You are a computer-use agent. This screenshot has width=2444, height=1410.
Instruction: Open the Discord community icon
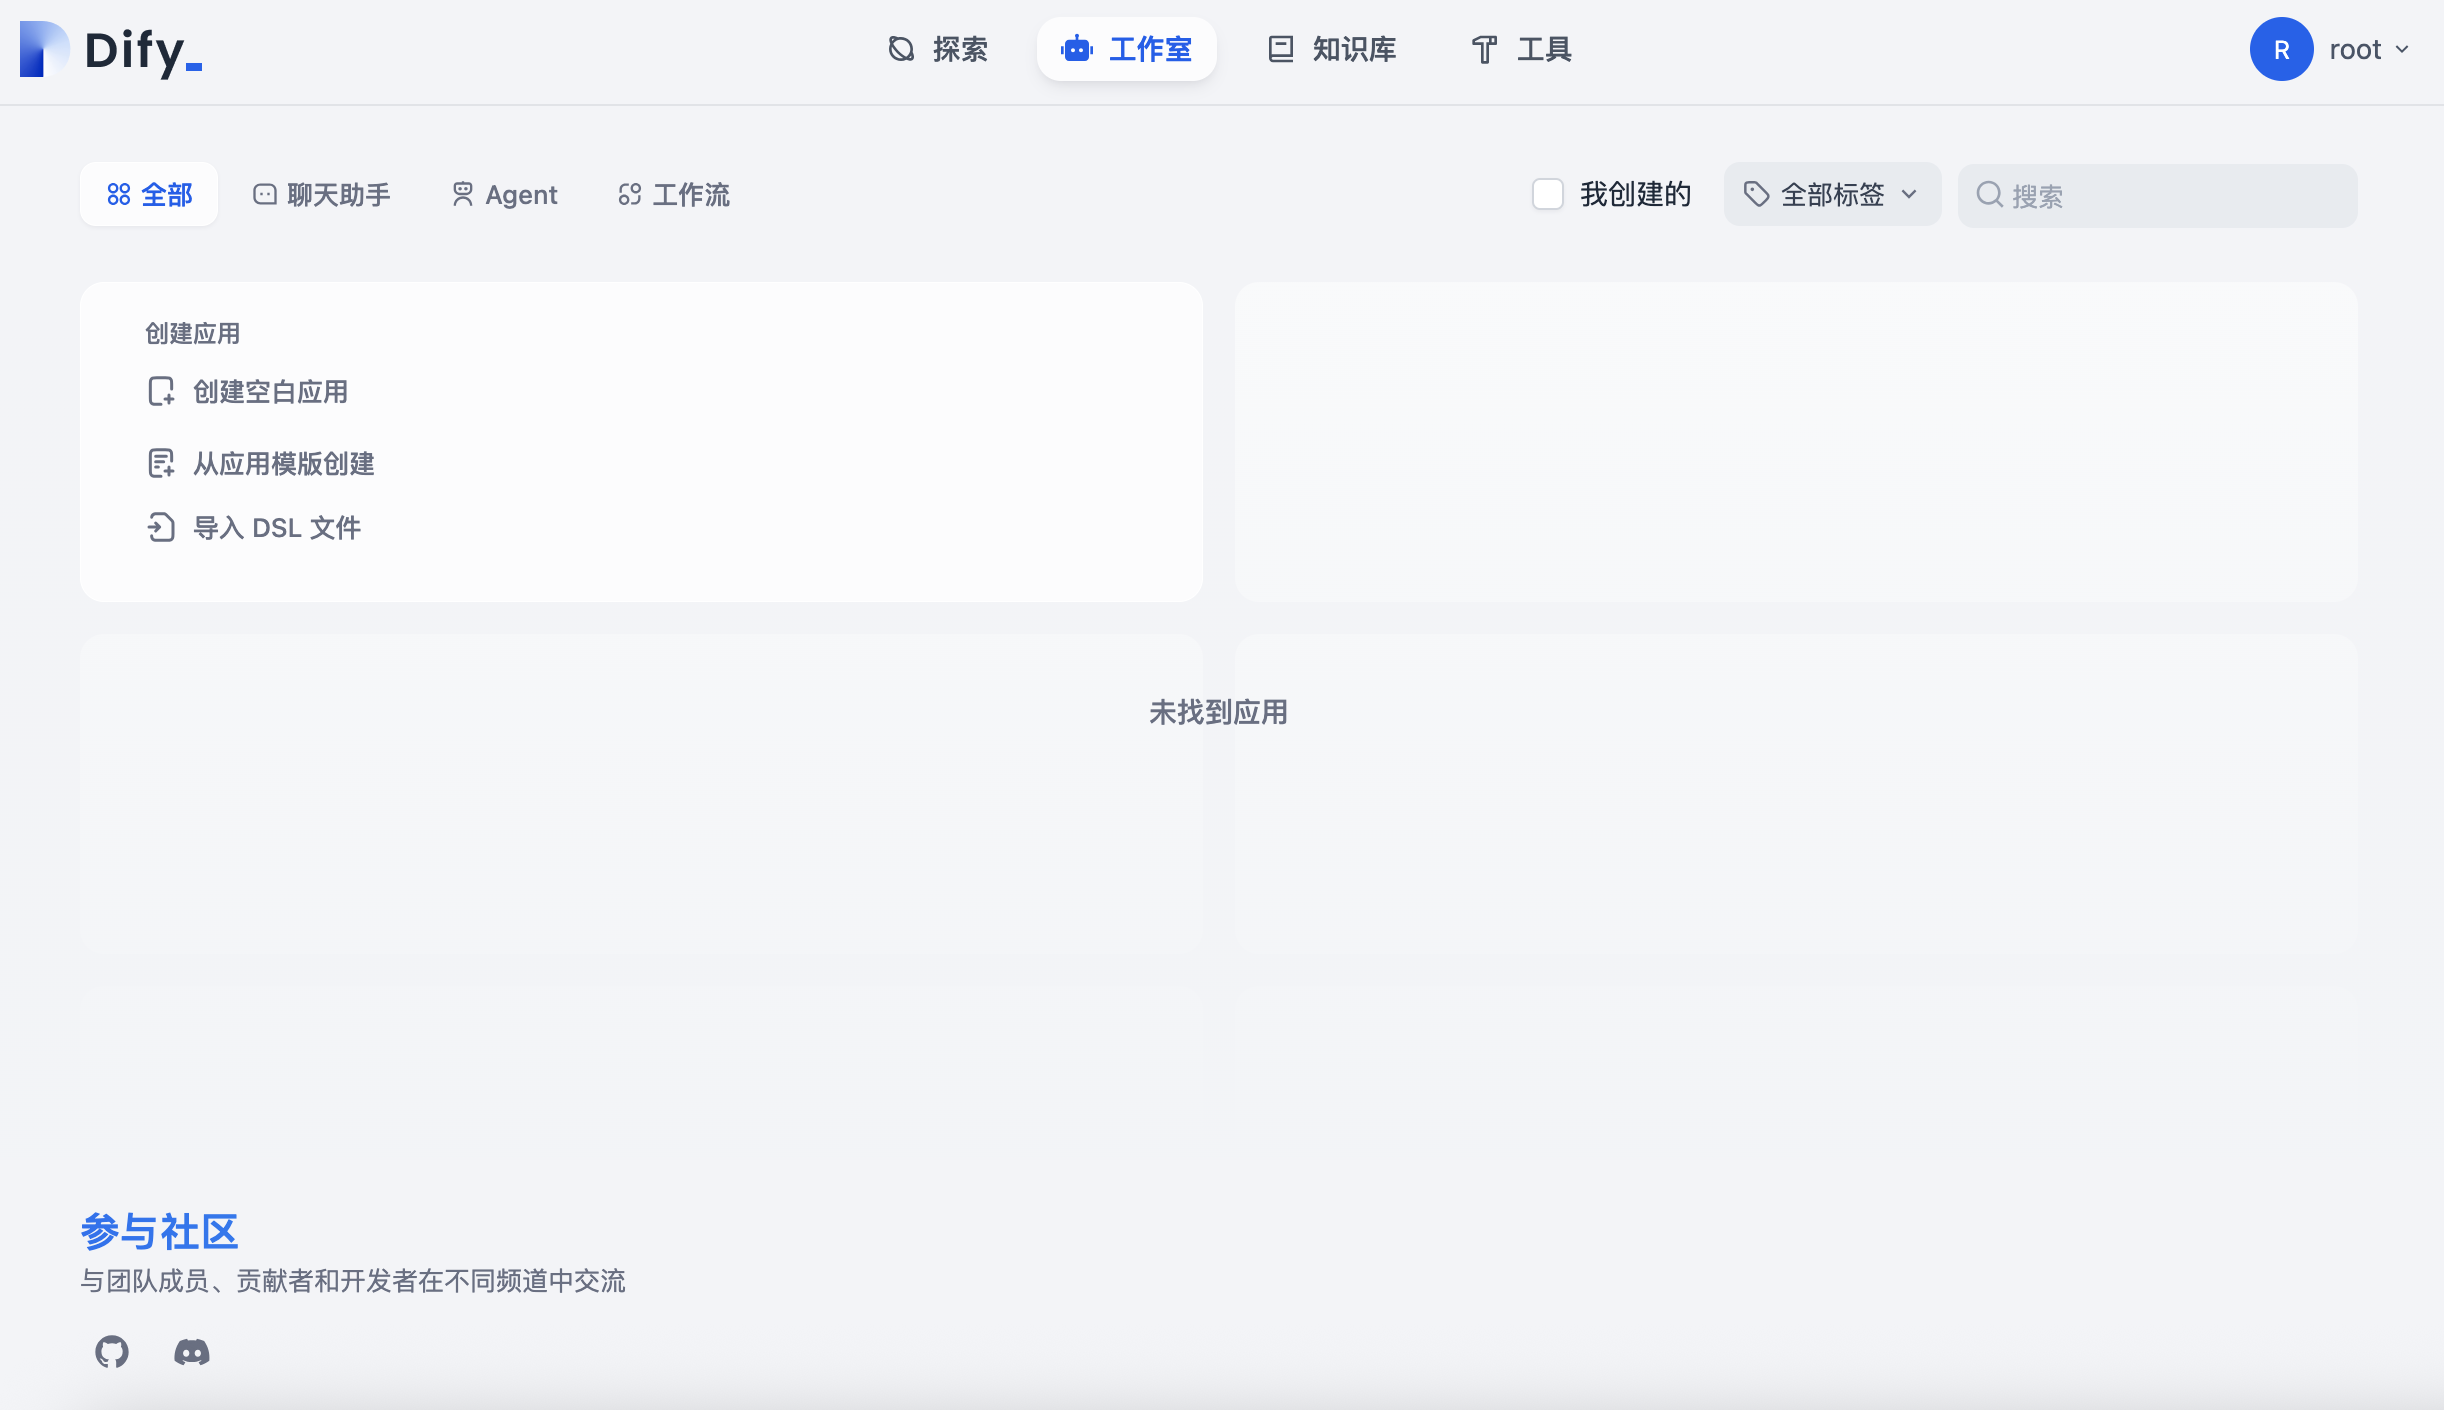pos(190,1352)
